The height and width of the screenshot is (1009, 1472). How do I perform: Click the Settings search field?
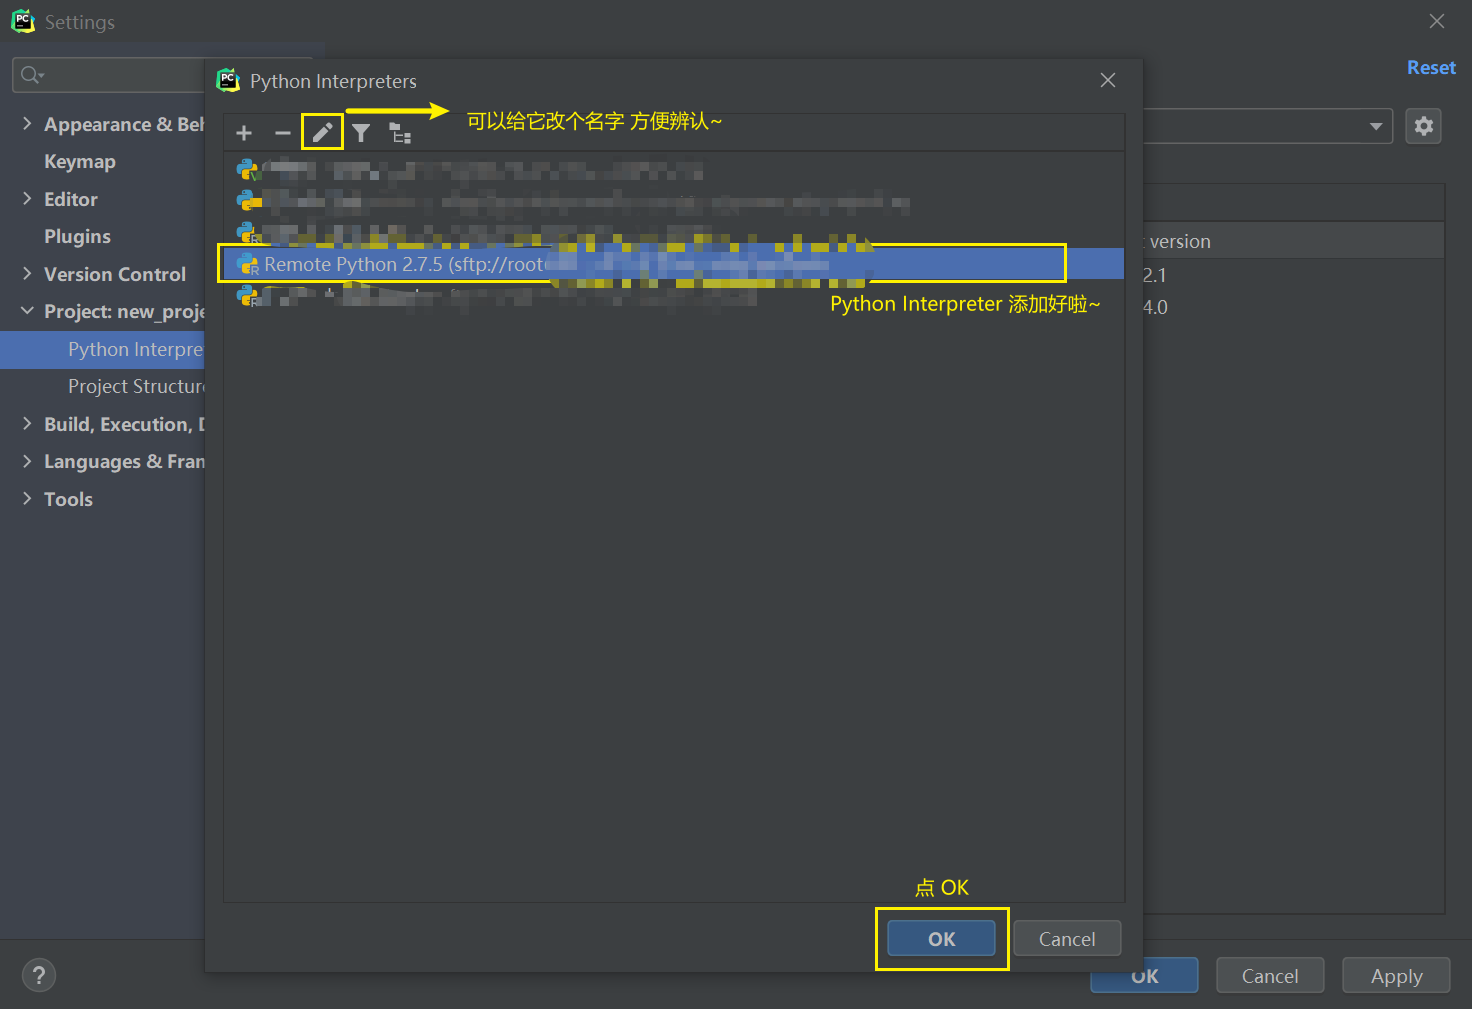coord(108,75)
